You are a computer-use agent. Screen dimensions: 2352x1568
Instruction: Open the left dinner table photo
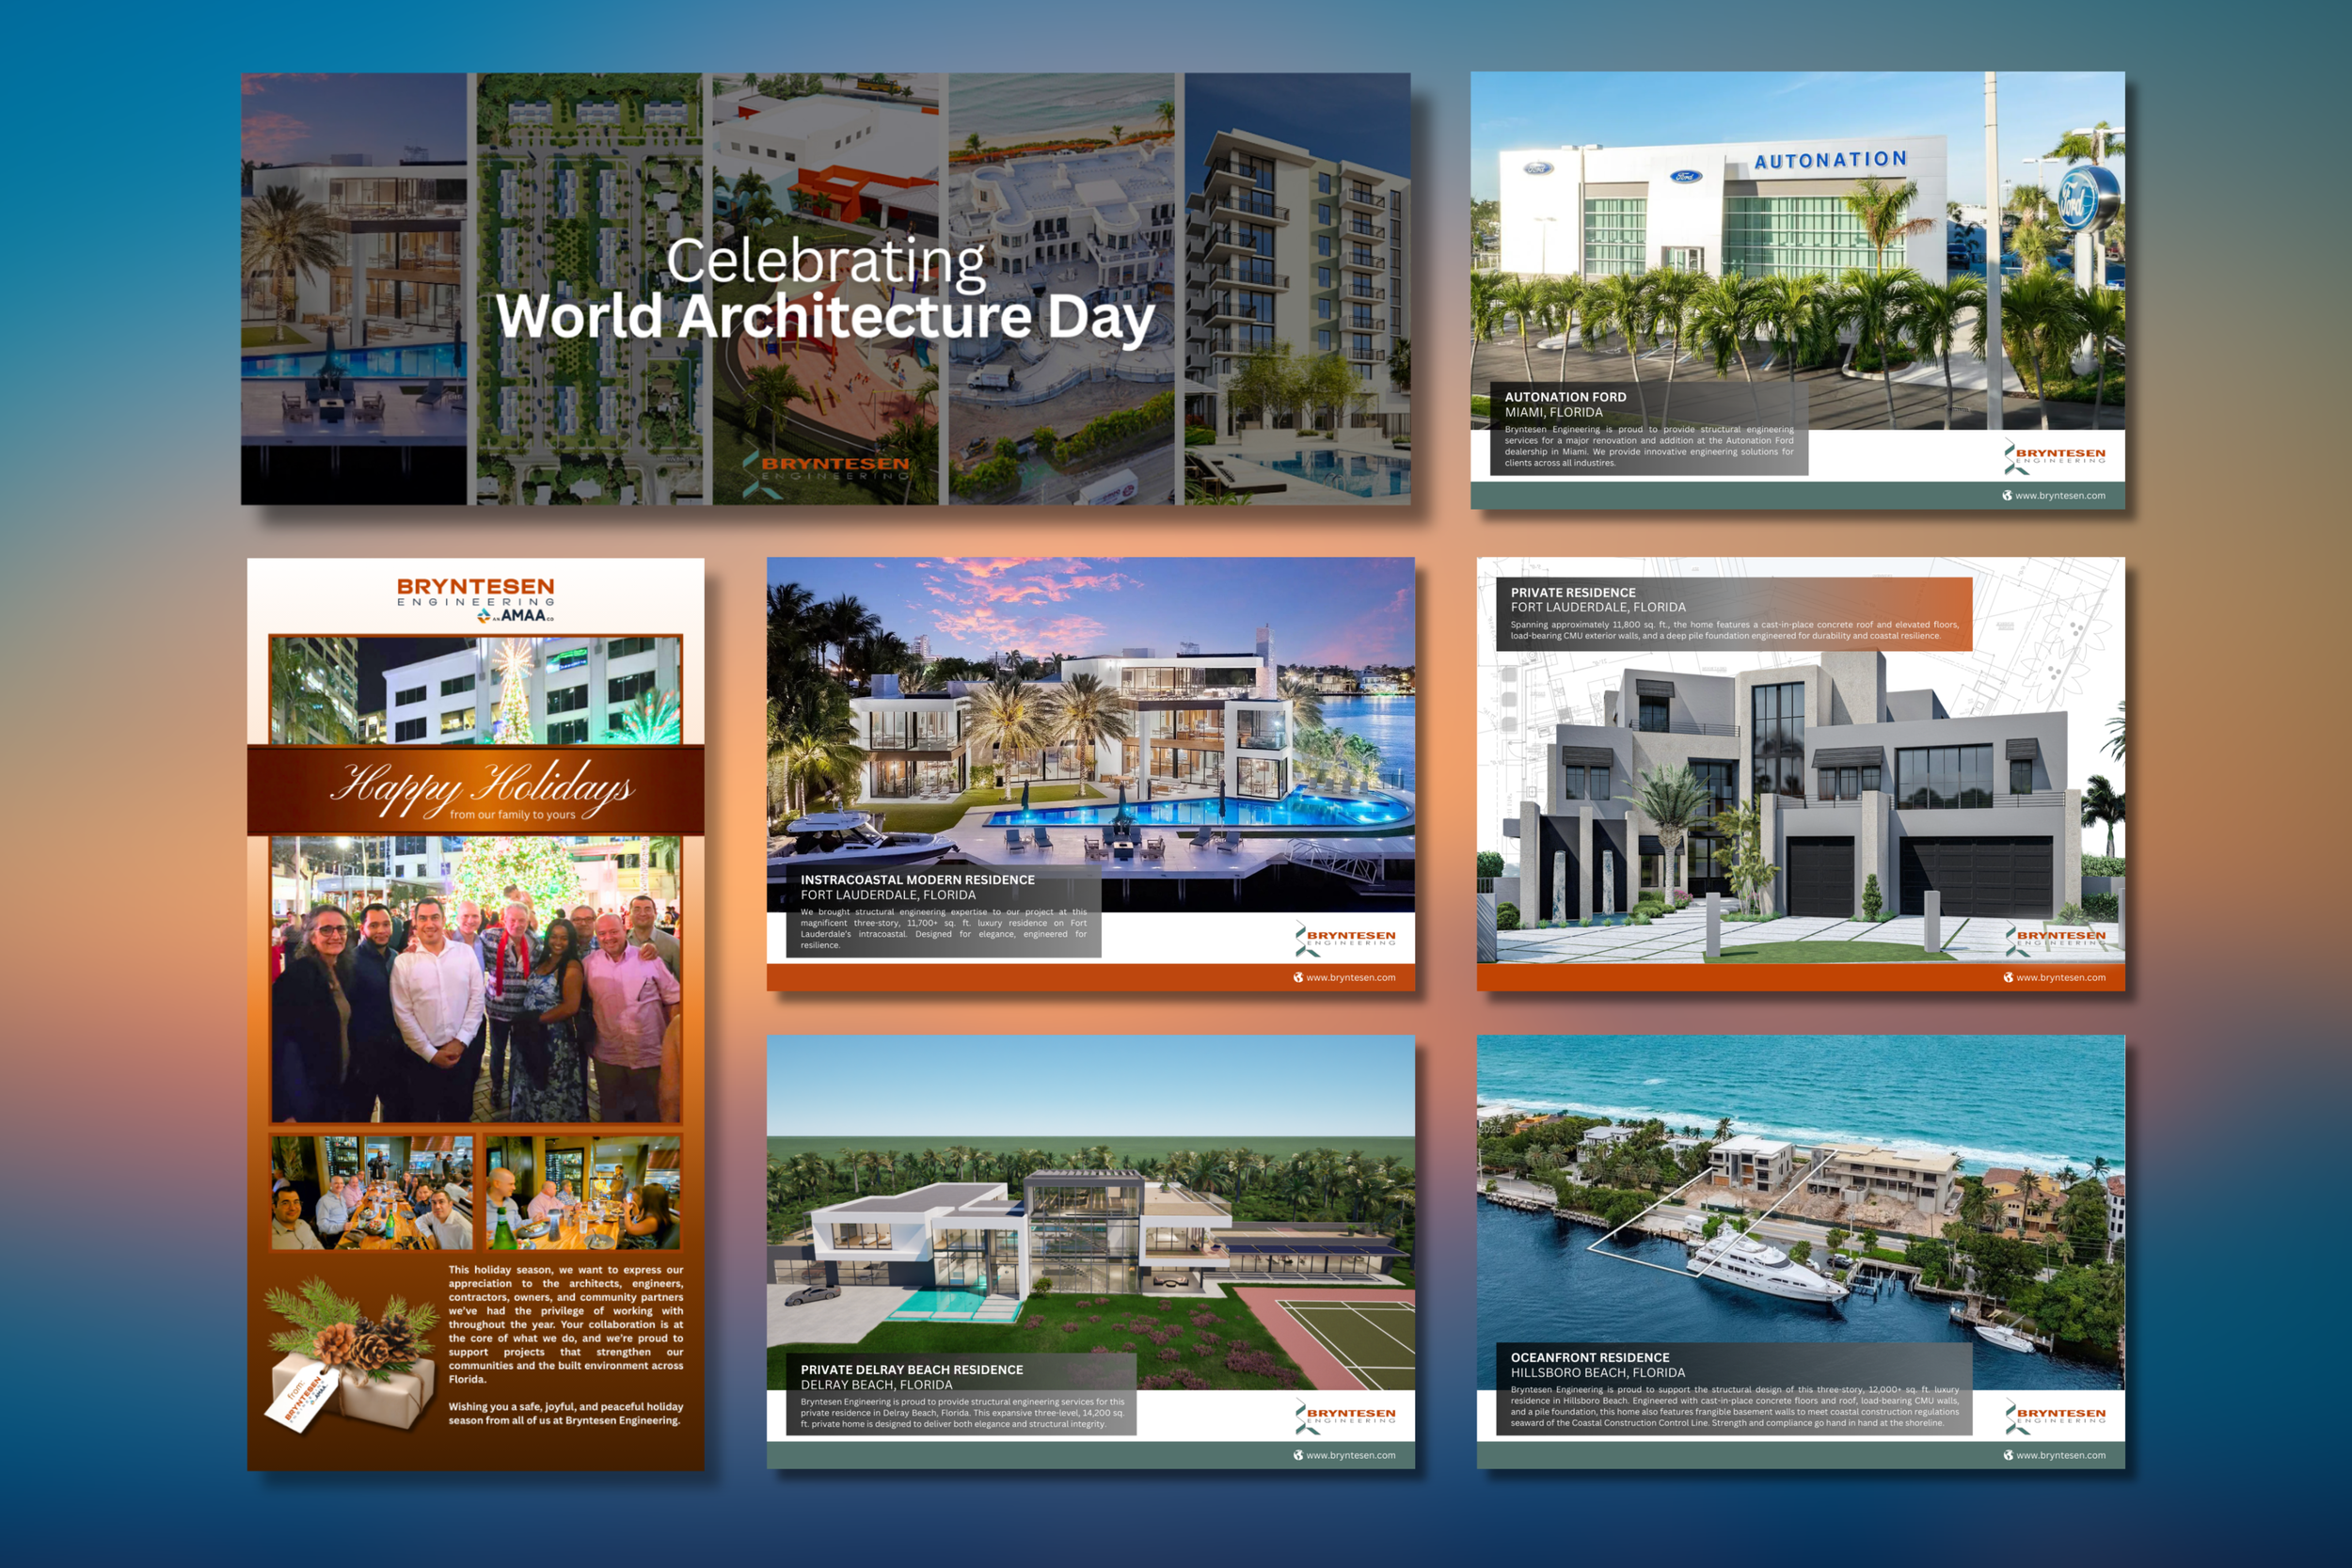click(x=371, y=1192)
